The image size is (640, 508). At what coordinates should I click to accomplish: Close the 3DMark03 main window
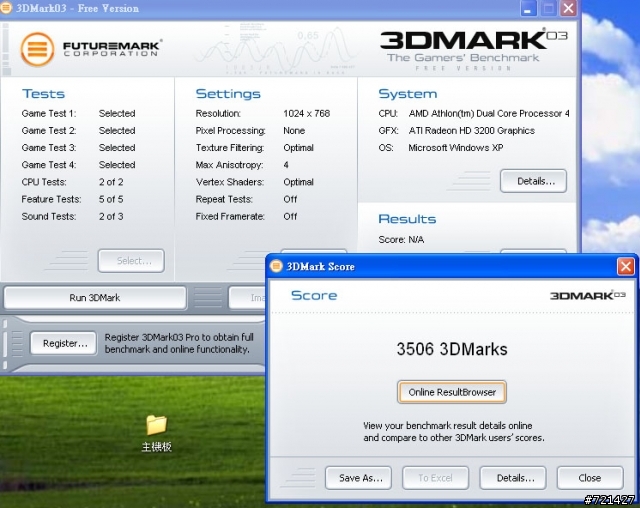(x=568, y=8)
